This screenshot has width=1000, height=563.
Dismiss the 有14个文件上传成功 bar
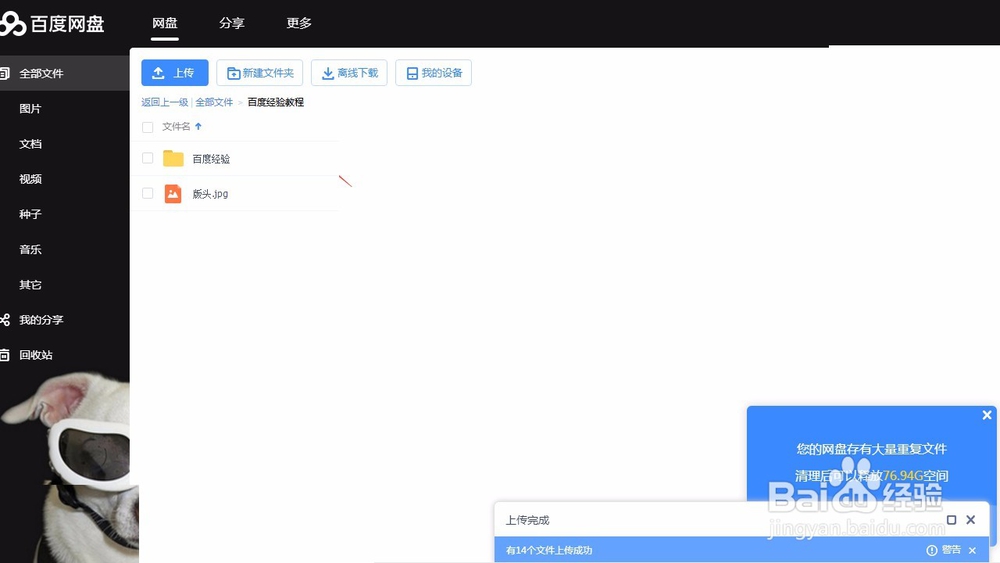tap(973, 550)
